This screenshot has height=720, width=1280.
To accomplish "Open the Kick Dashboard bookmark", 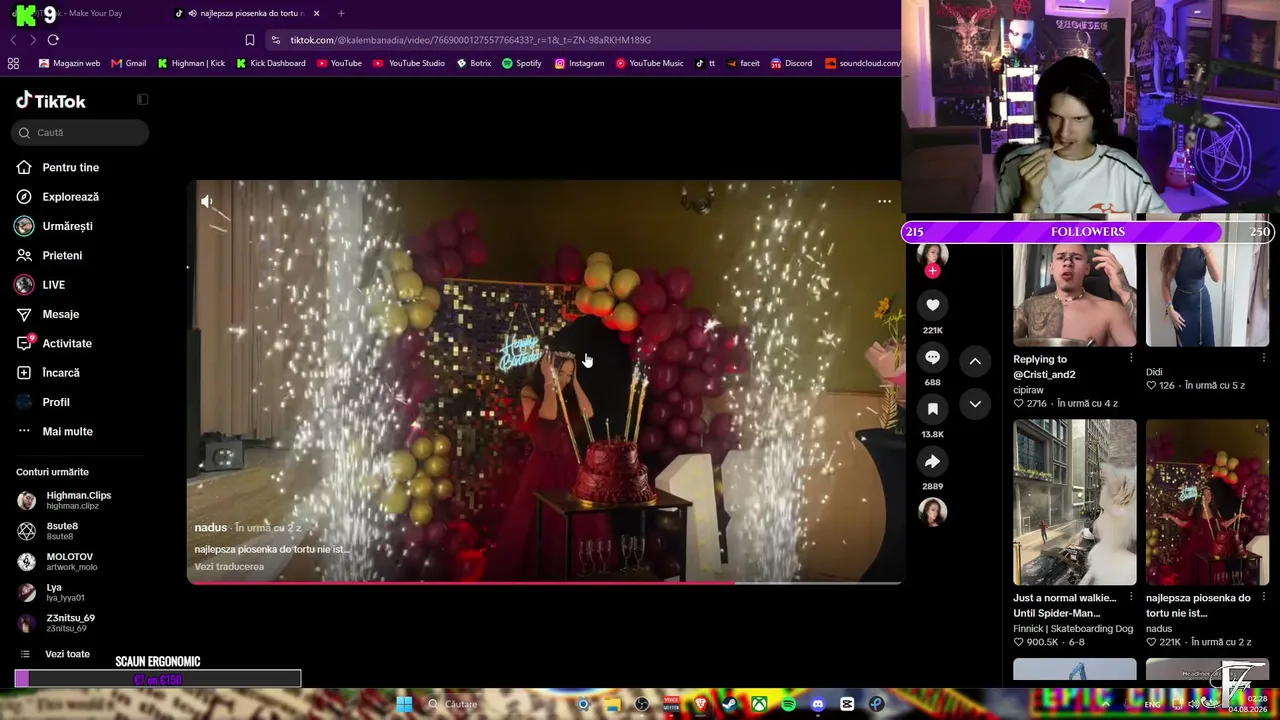I will pos(271,63).
